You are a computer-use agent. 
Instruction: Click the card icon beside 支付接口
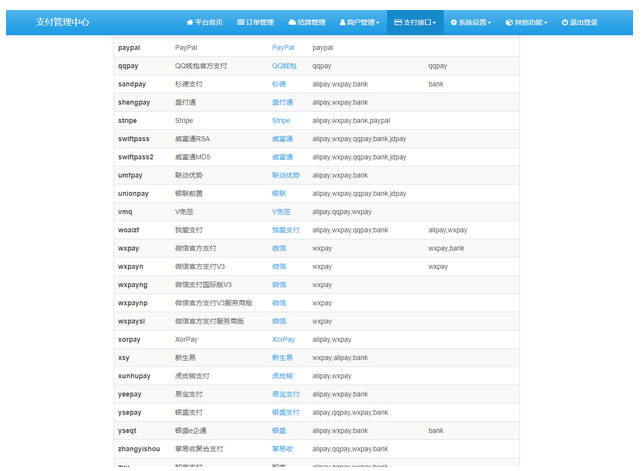(x=399, y=21)
